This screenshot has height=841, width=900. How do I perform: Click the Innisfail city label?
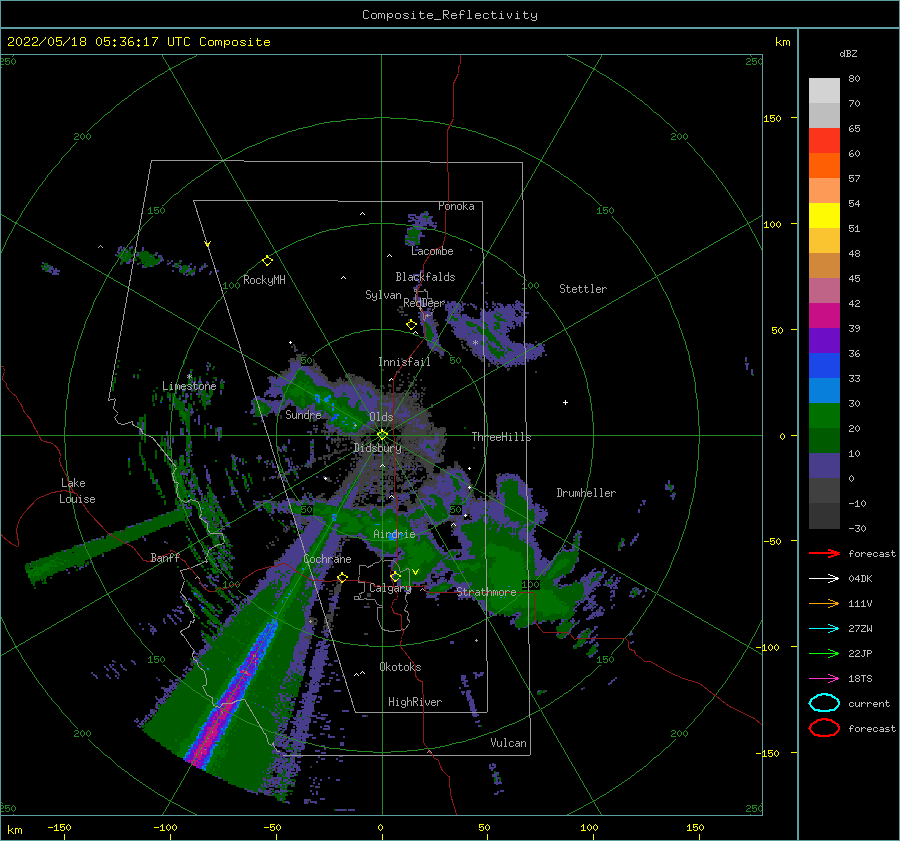pyautogui.click(x=404, y=362)
